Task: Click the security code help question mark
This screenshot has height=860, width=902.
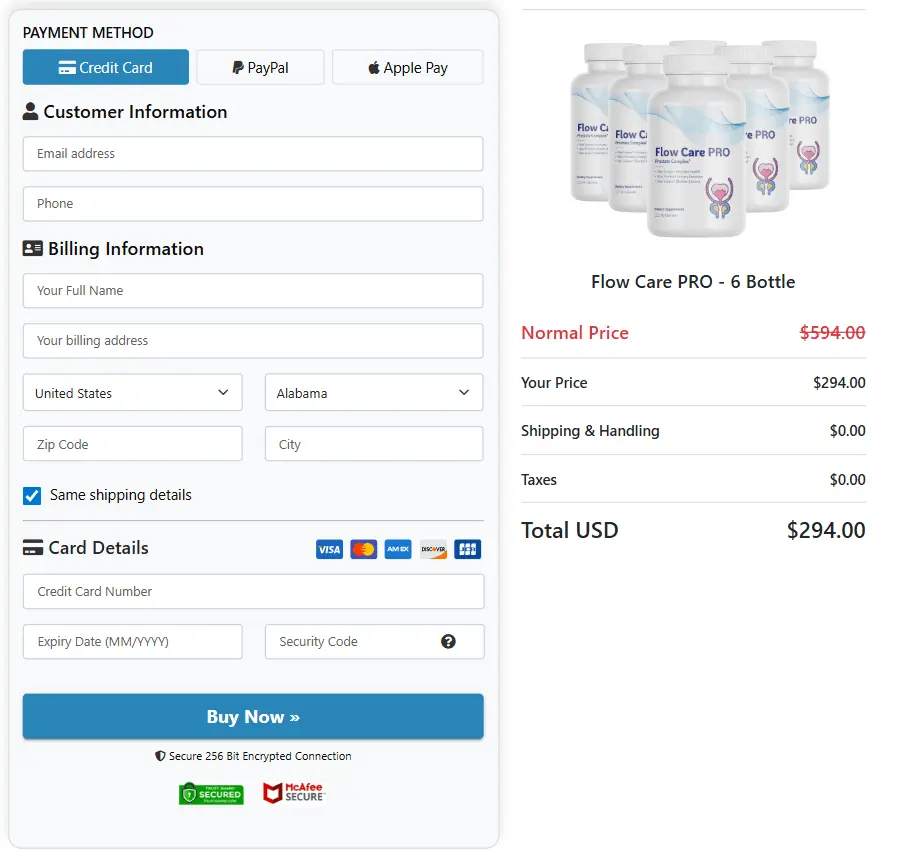Action: (448, 641)
